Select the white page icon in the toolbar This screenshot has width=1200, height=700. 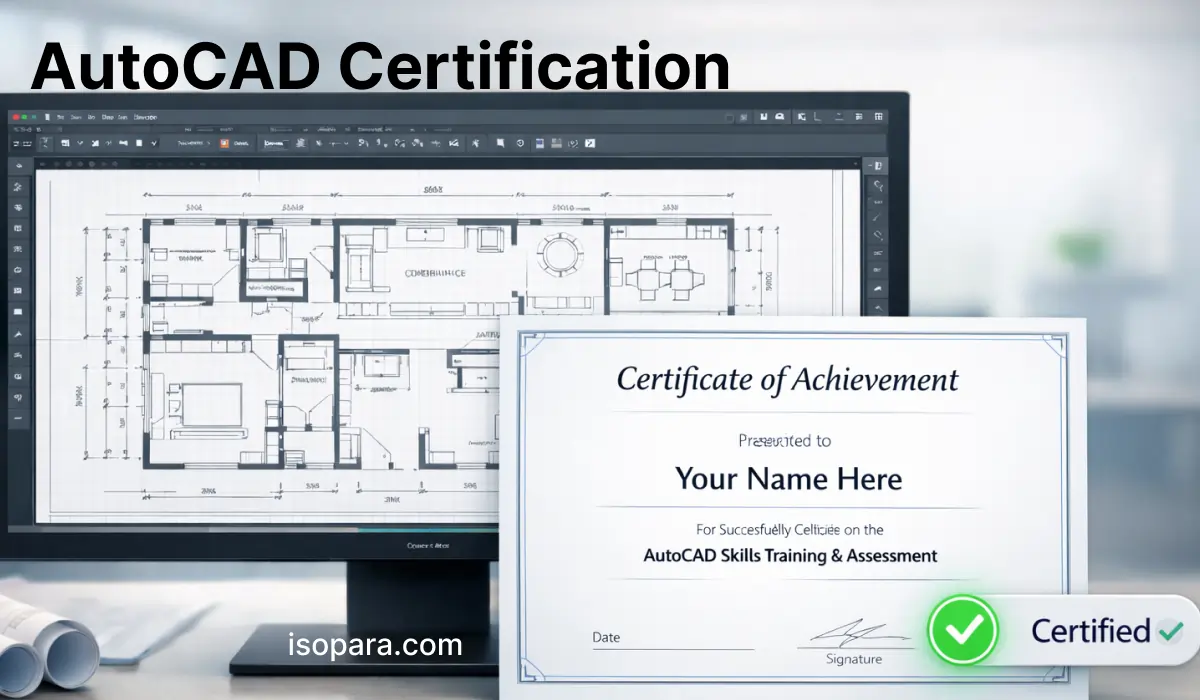tap(139, 143)
